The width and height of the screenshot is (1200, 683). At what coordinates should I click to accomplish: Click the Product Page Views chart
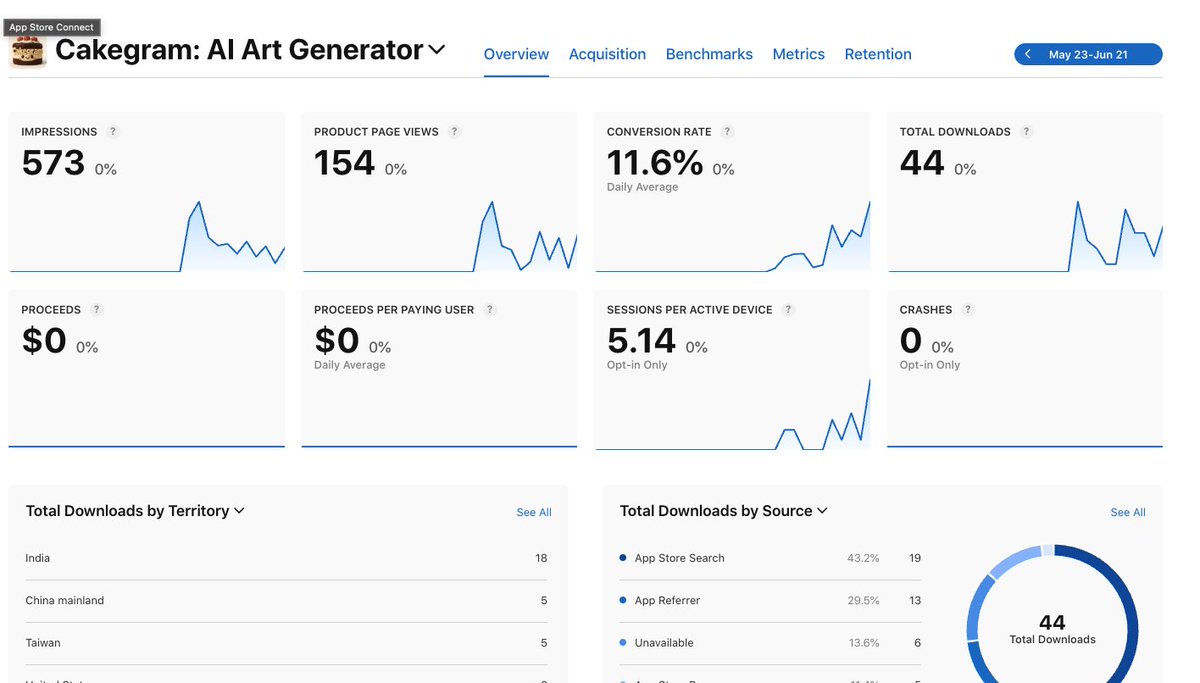(440, 236)
